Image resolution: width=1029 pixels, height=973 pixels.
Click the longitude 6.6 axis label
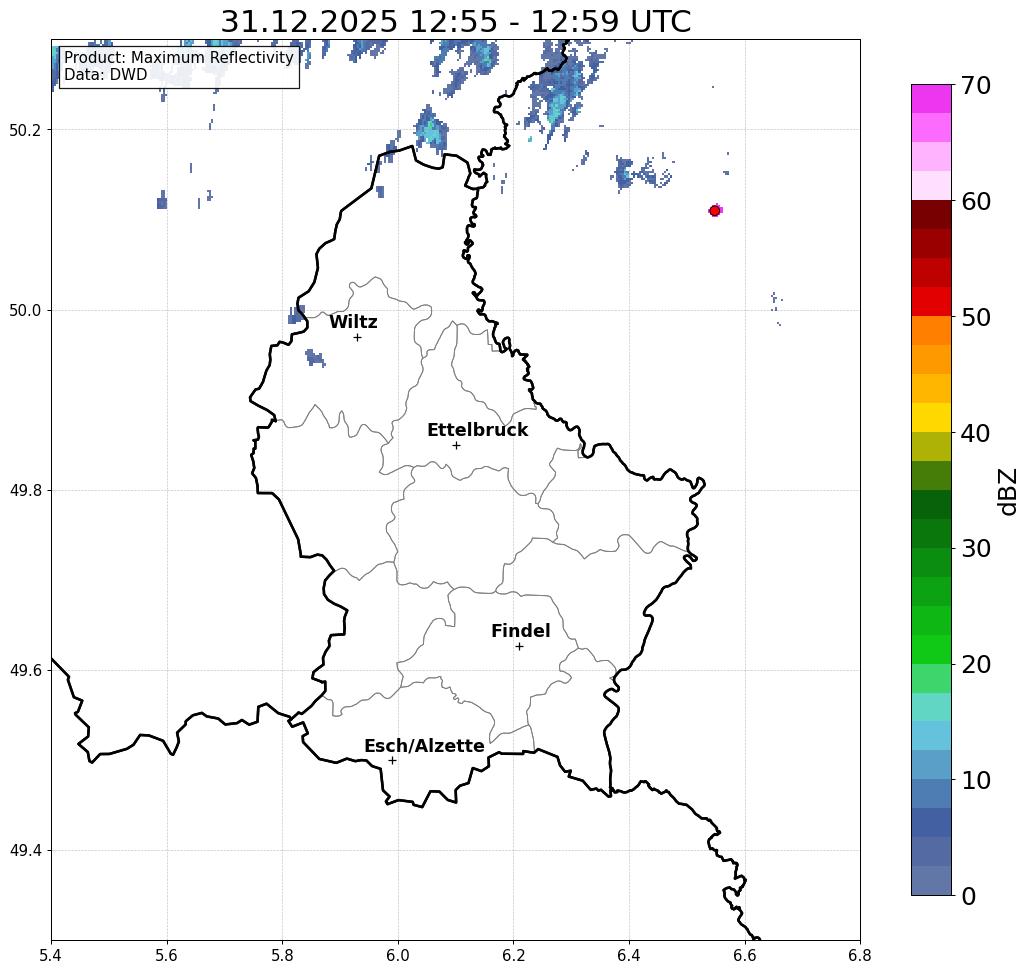pos(744,955)
